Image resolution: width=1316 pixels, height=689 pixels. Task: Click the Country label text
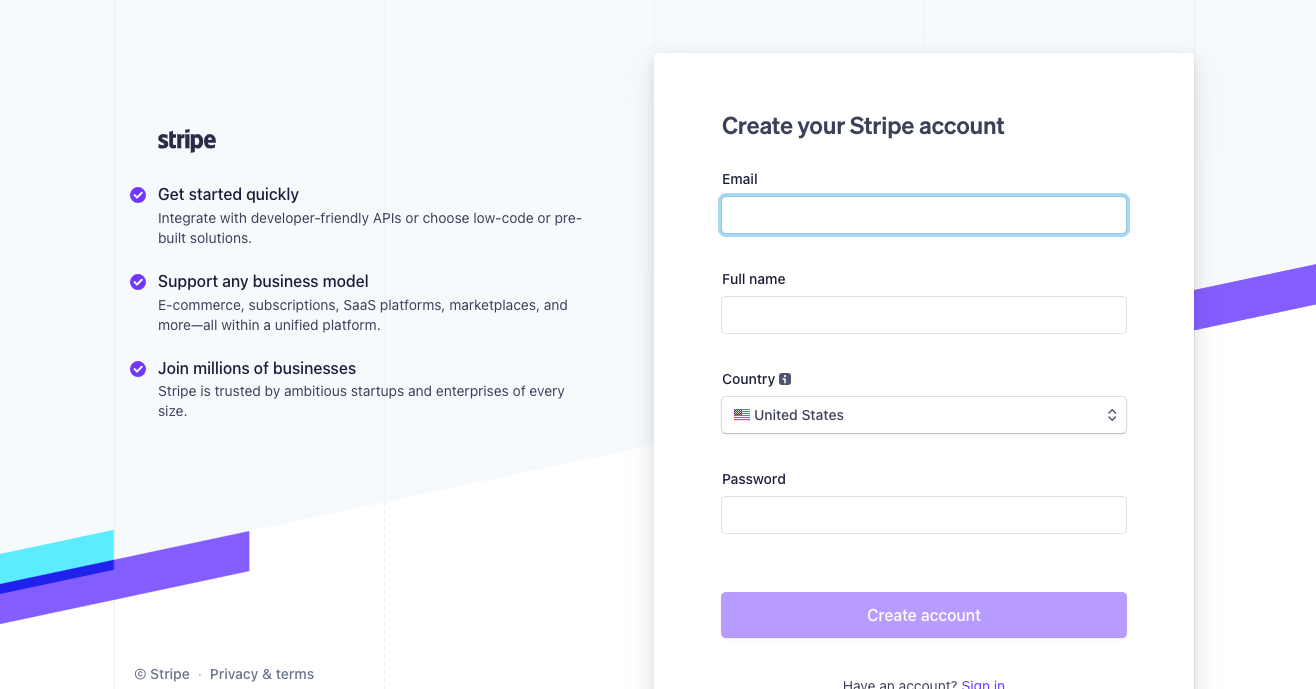coord(748,379)
